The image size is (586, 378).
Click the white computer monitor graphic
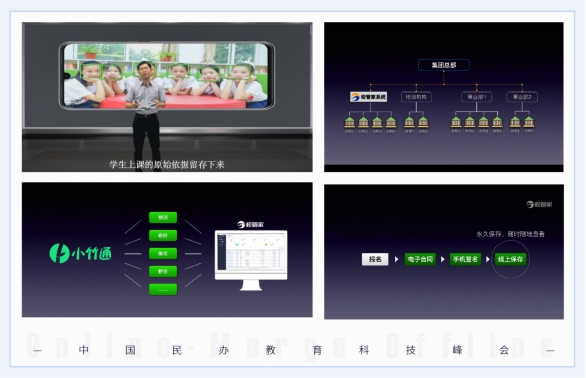click(251, 260)
